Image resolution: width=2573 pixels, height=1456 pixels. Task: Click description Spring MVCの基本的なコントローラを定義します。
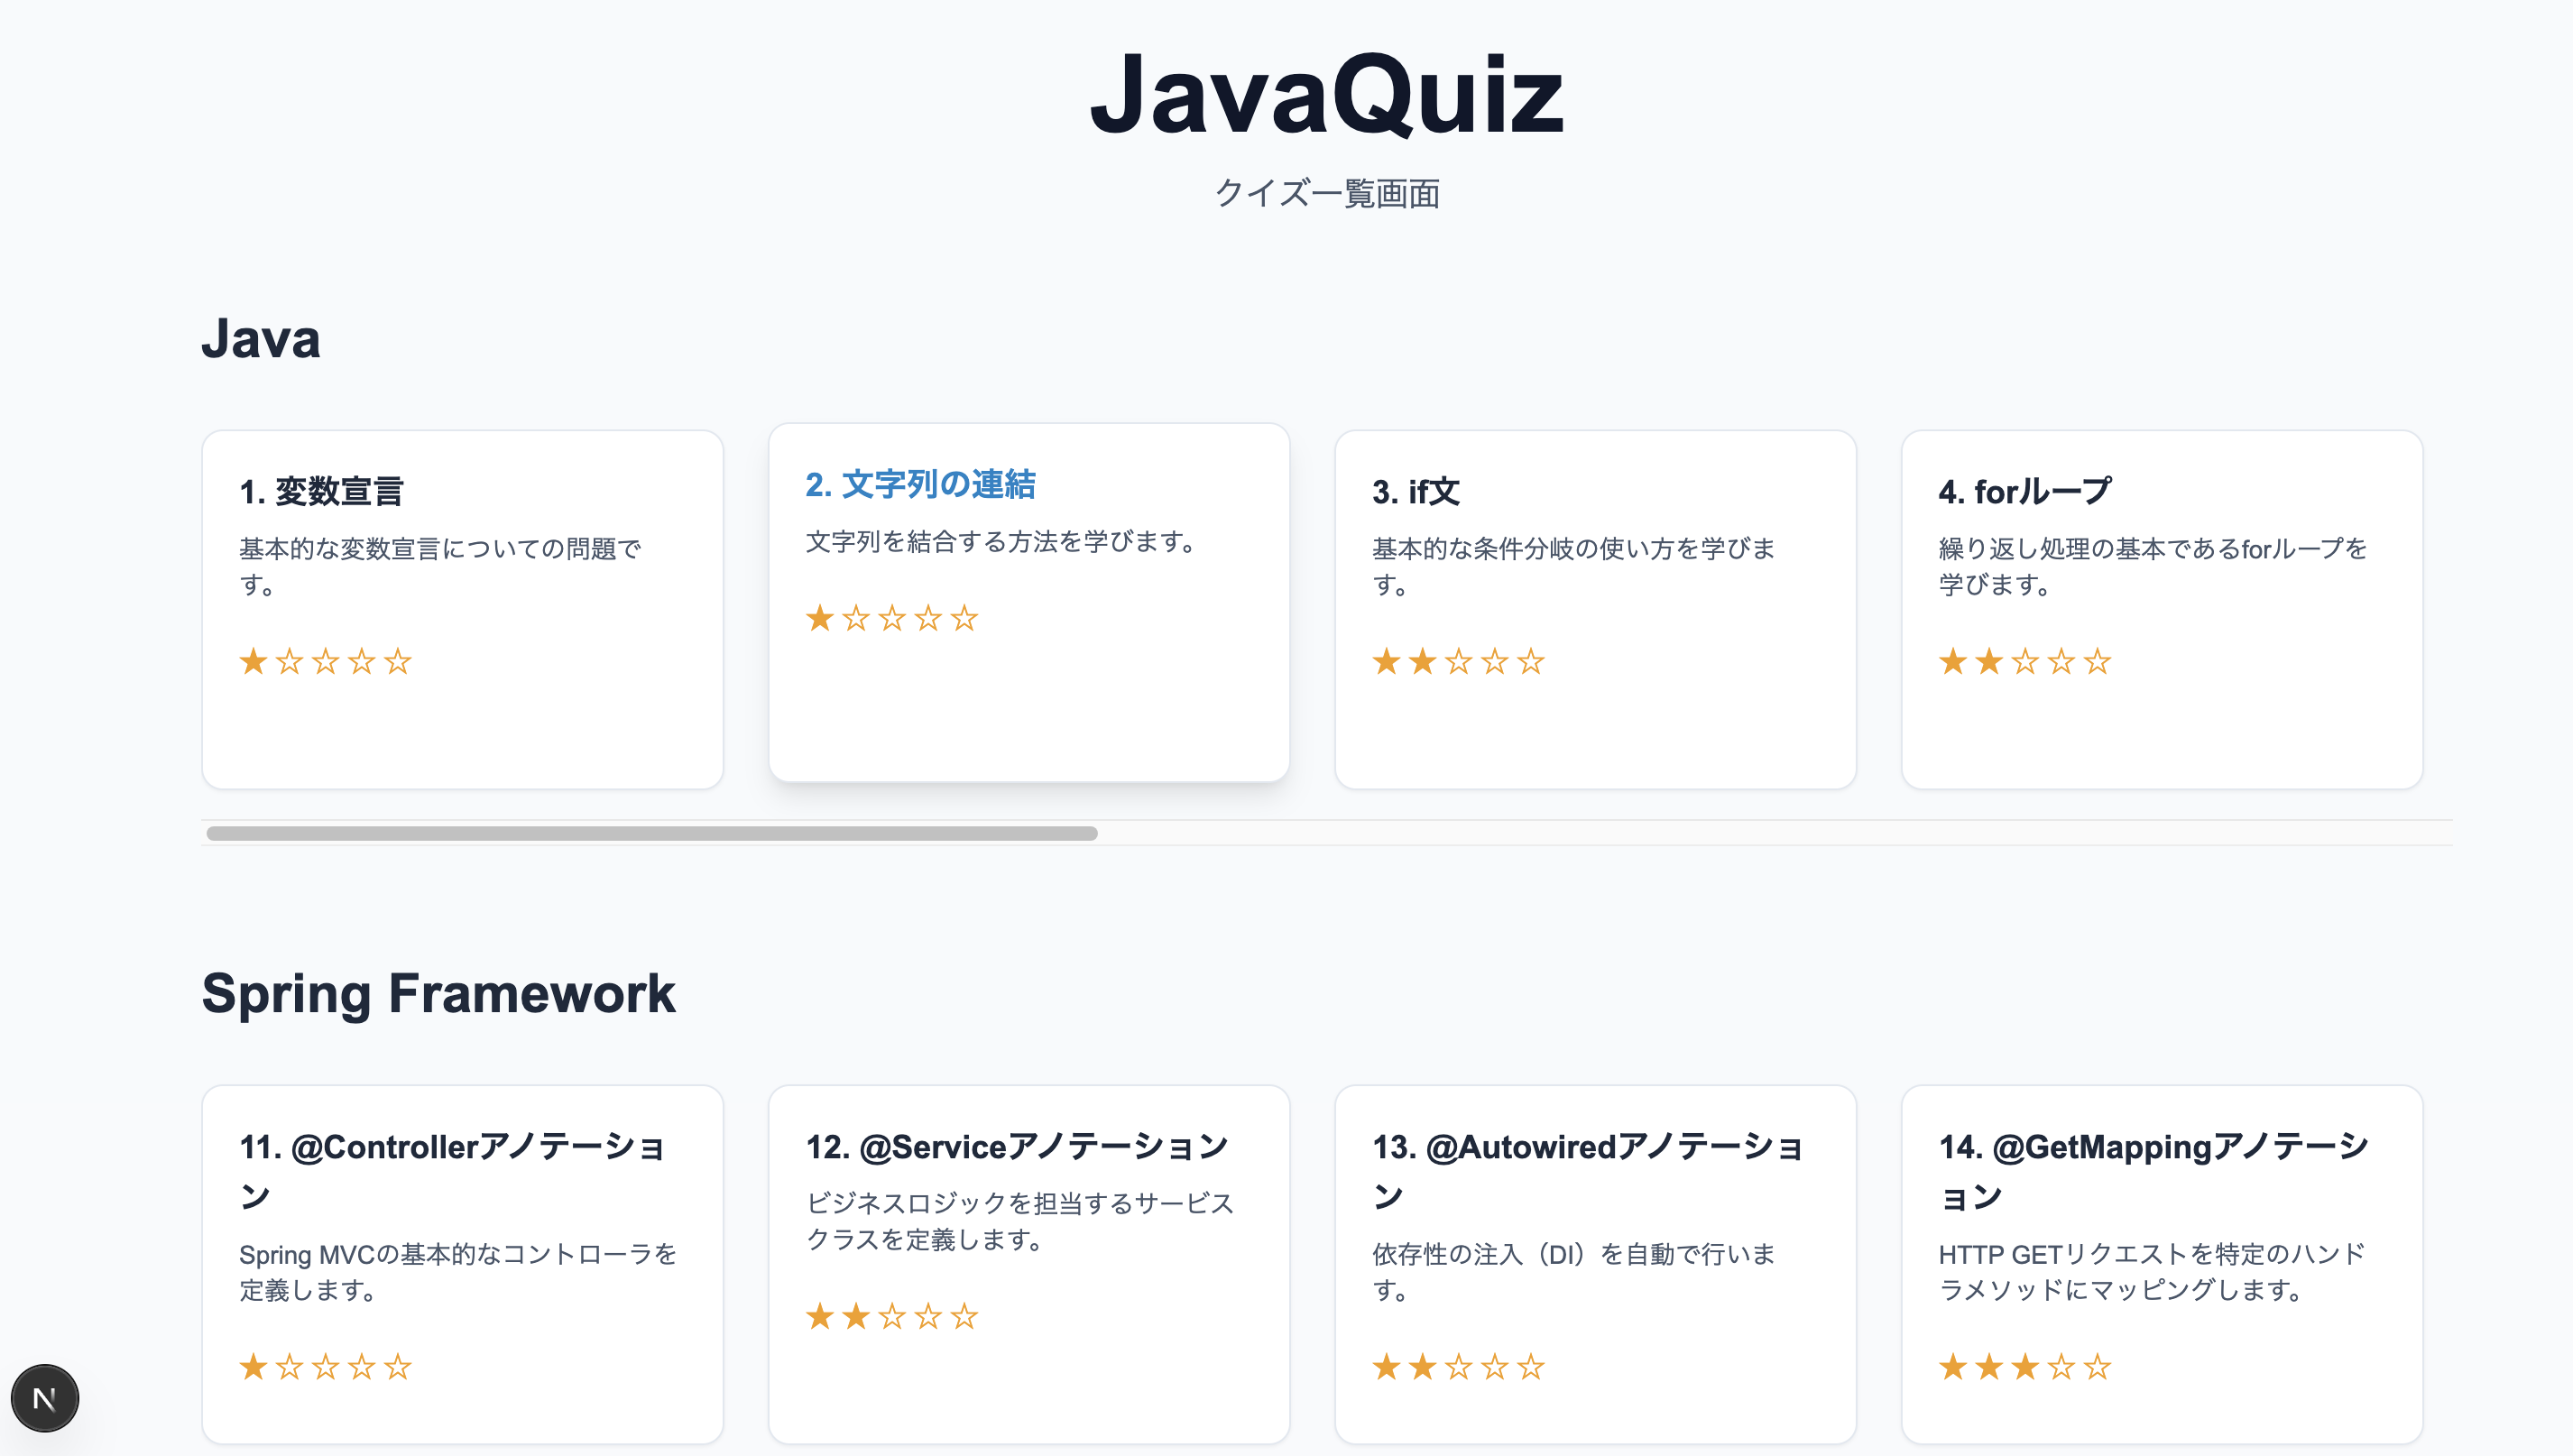[x=458, y=1272]
